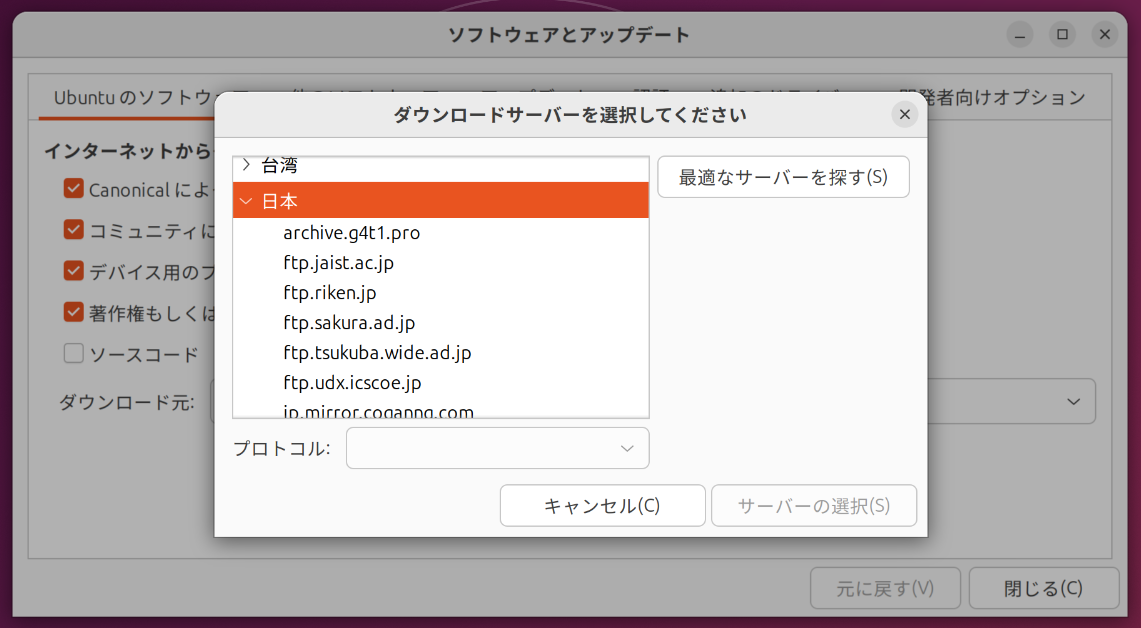
Task: Disable the コミュニティ software checkbox
Action: [73, 230]
